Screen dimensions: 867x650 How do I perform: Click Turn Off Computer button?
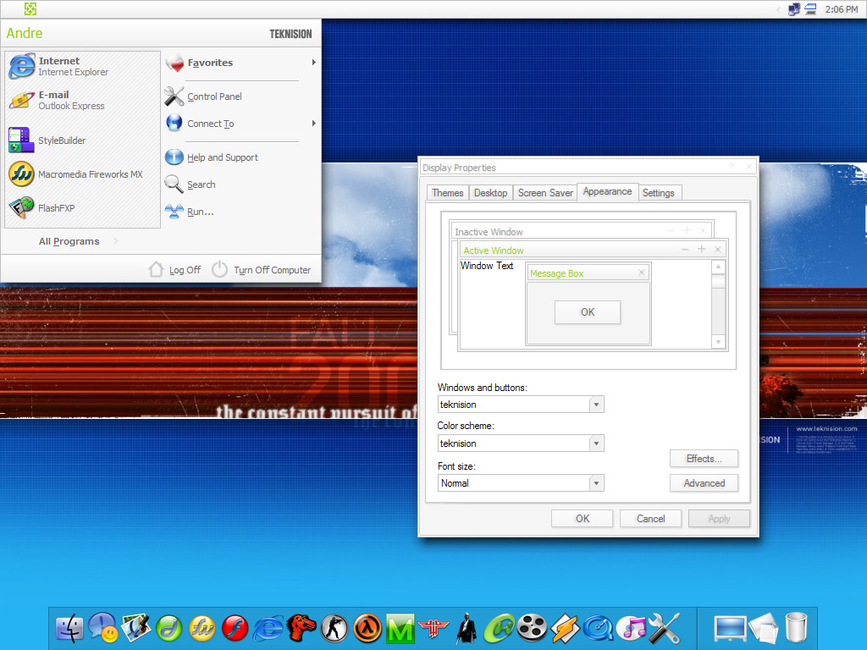pos(262,270)
